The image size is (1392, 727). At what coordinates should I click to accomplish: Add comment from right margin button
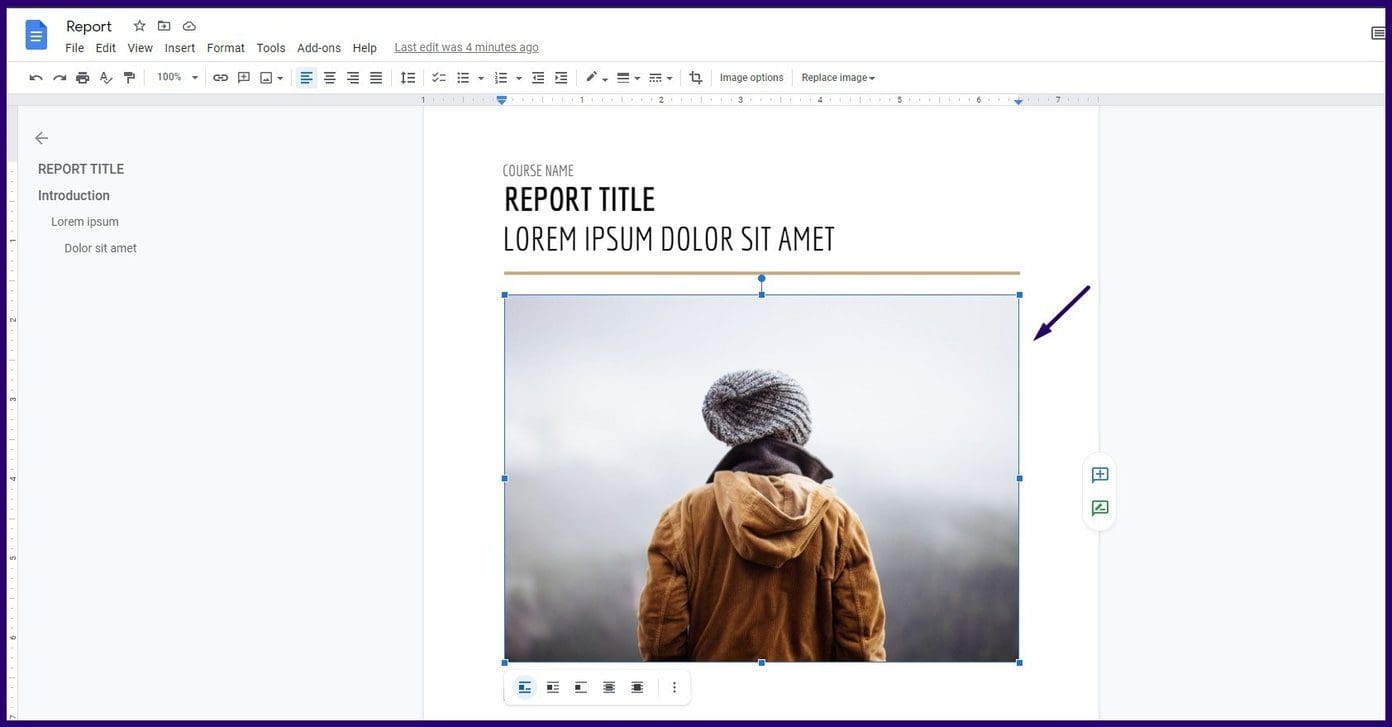[x=1100, y=475]
